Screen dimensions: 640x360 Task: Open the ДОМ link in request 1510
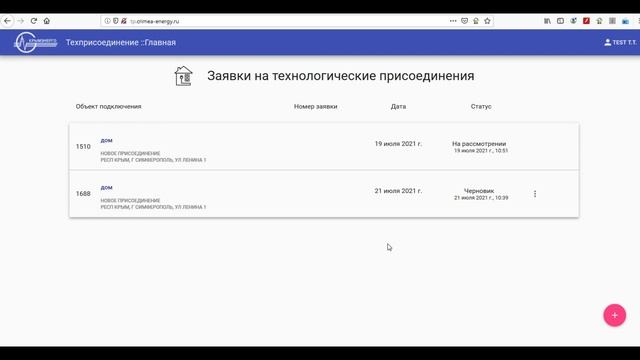click(107, 140)
